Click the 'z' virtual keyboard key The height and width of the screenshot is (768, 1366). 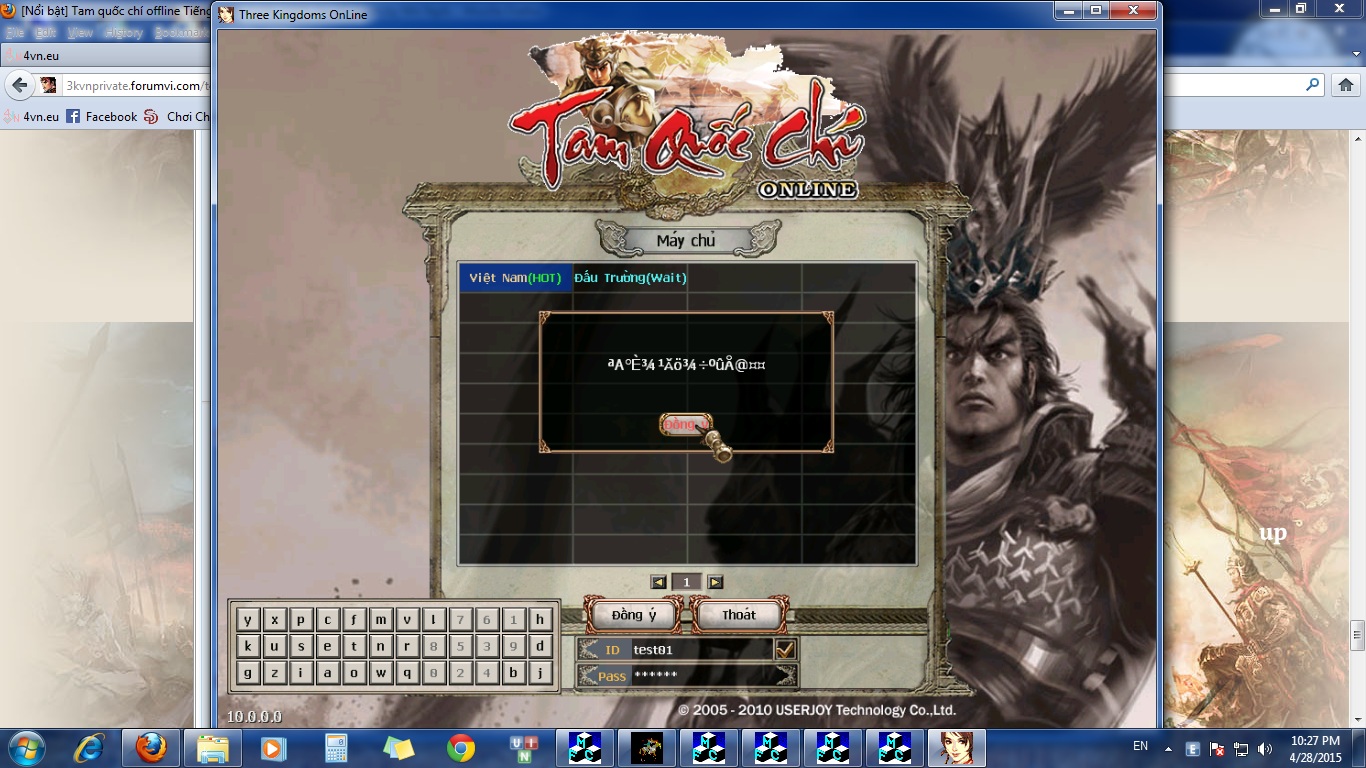coord(274,673)
